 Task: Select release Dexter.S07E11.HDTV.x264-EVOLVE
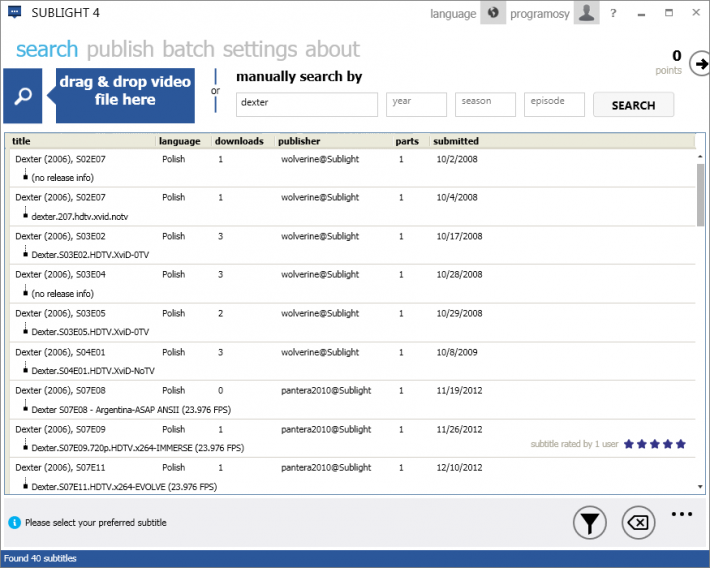(x=124, y=486)
